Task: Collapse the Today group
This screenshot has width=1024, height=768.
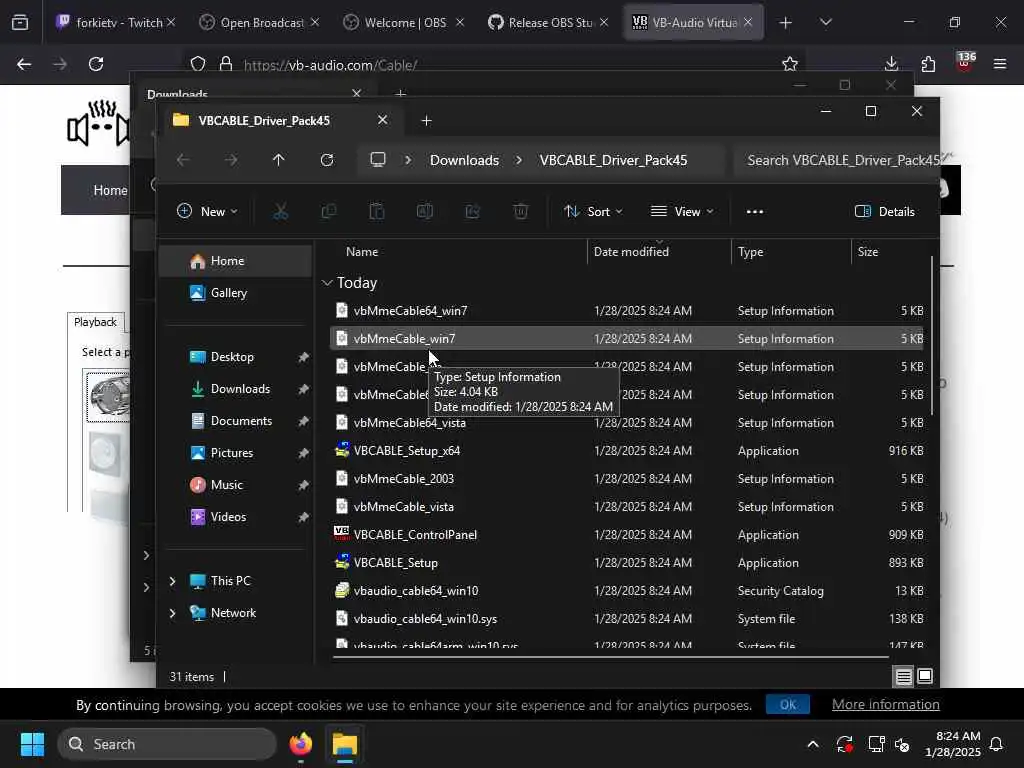Action: pyautogui.click(x=327, y=283)
